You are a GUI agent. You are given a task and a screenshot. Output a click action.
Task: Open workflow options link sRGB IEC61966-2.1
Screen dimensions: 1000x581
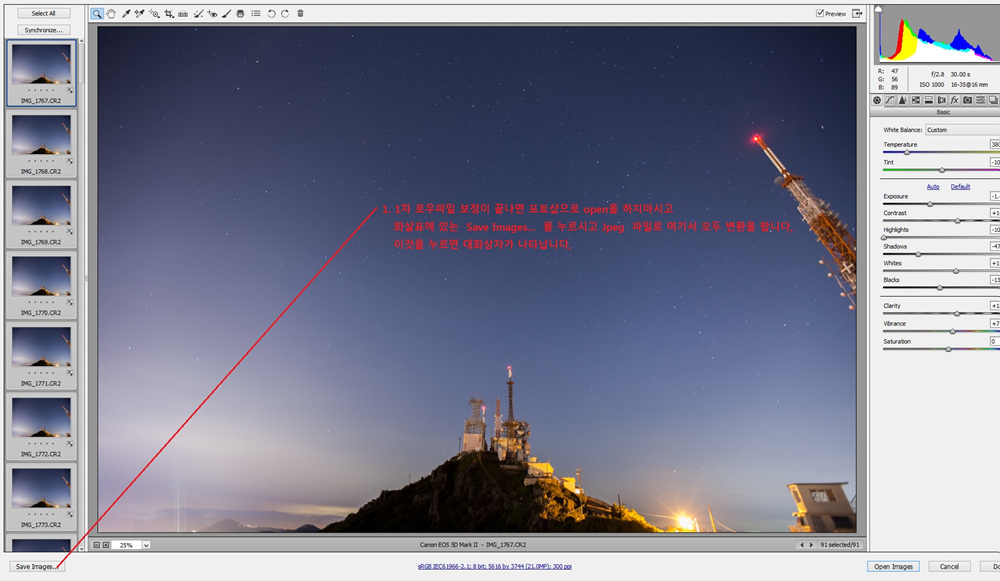[495, 566]
